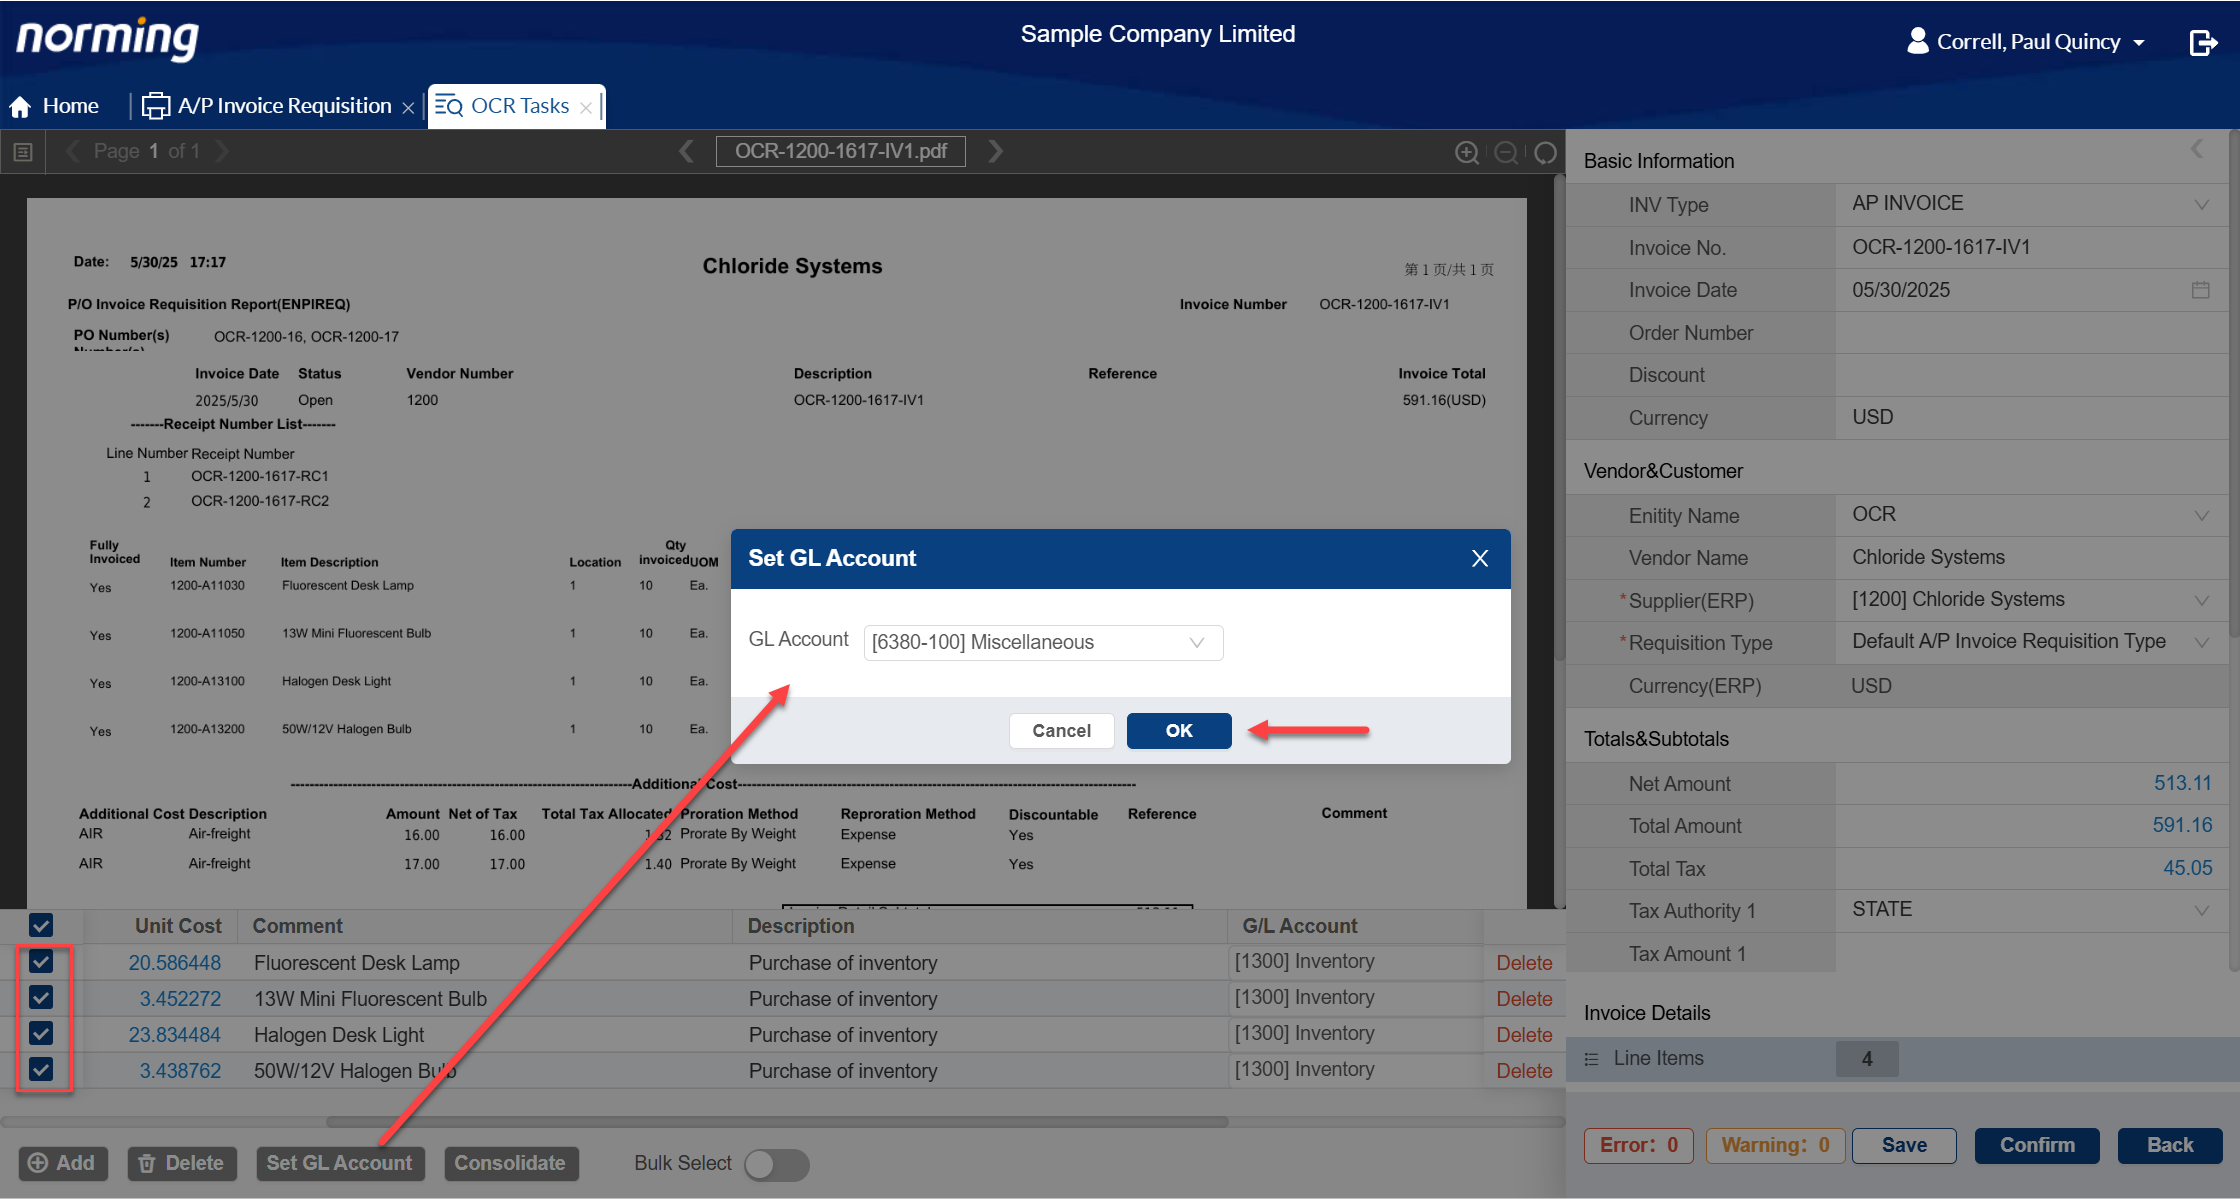Click OK in Set GL Account dialog

pos(1179,731)
